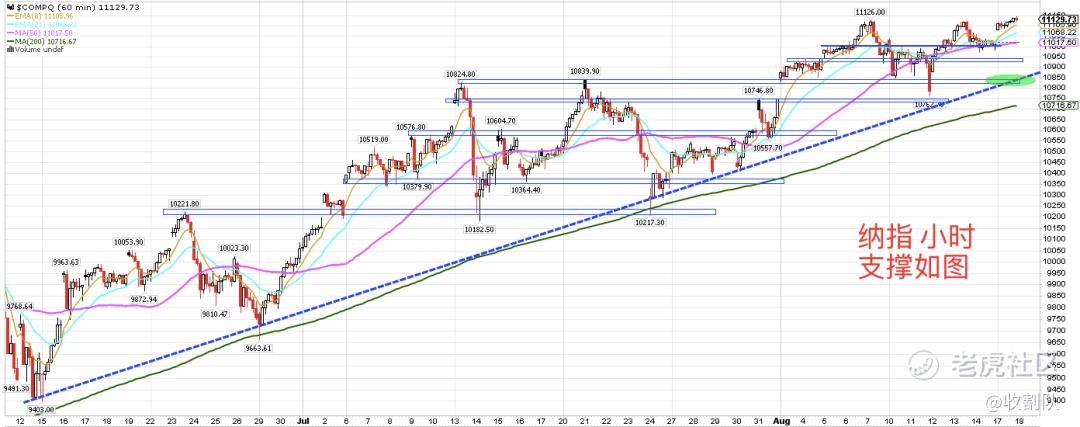Click the 9403.00 low label

[x=39, y=409]
